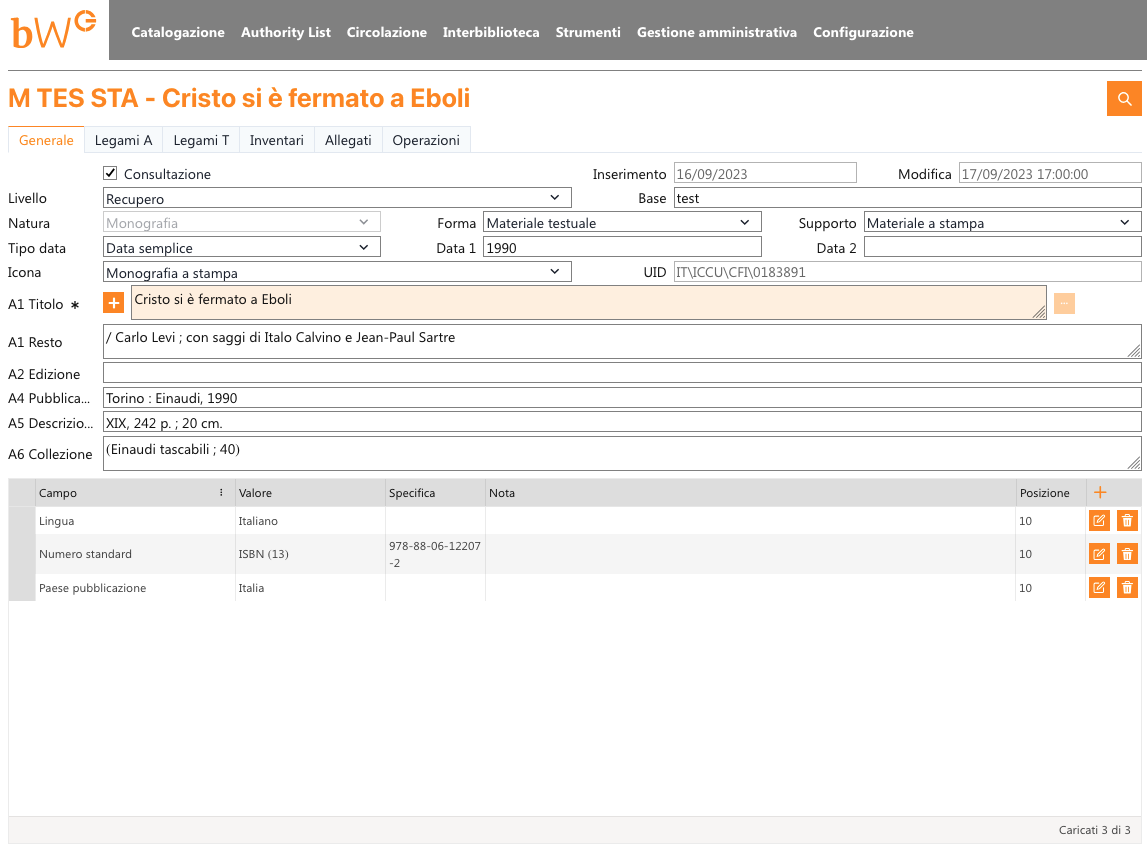Open the Livello dropdown
Viewport: 1147px width, 854px height.
tap(337, 198)
